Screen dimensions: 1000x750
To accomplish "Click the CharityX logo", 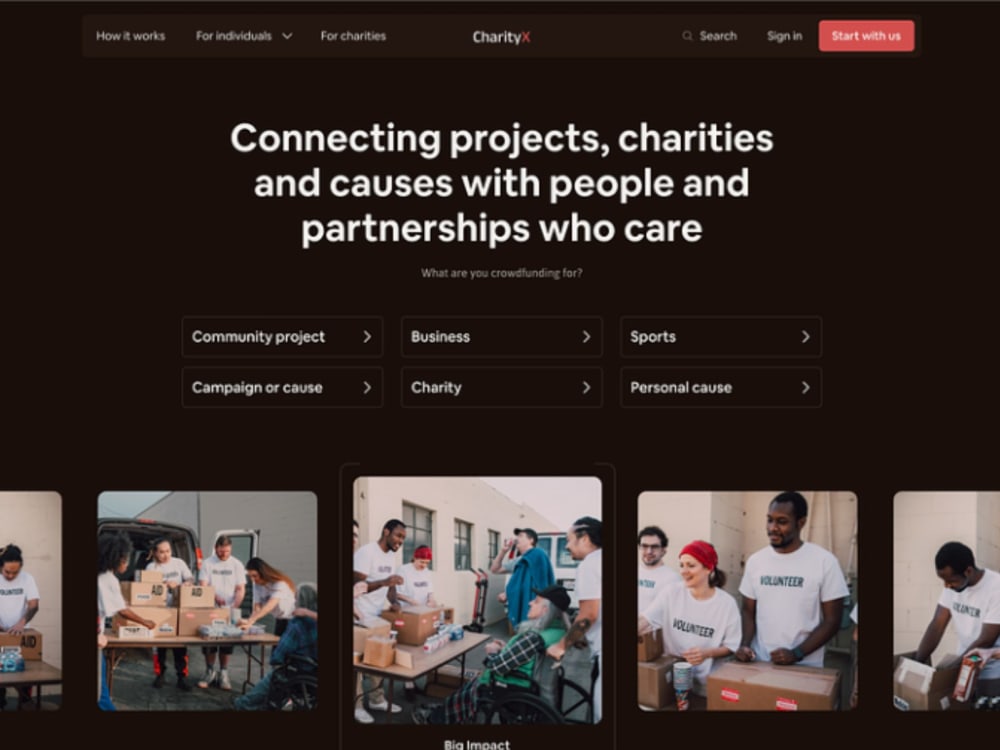I will [501, 37].
